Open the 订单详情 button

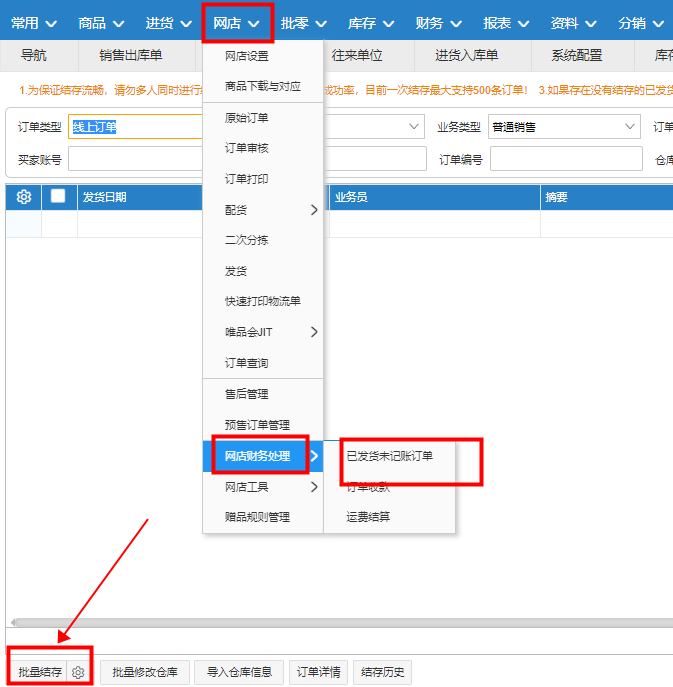point(320,672)
